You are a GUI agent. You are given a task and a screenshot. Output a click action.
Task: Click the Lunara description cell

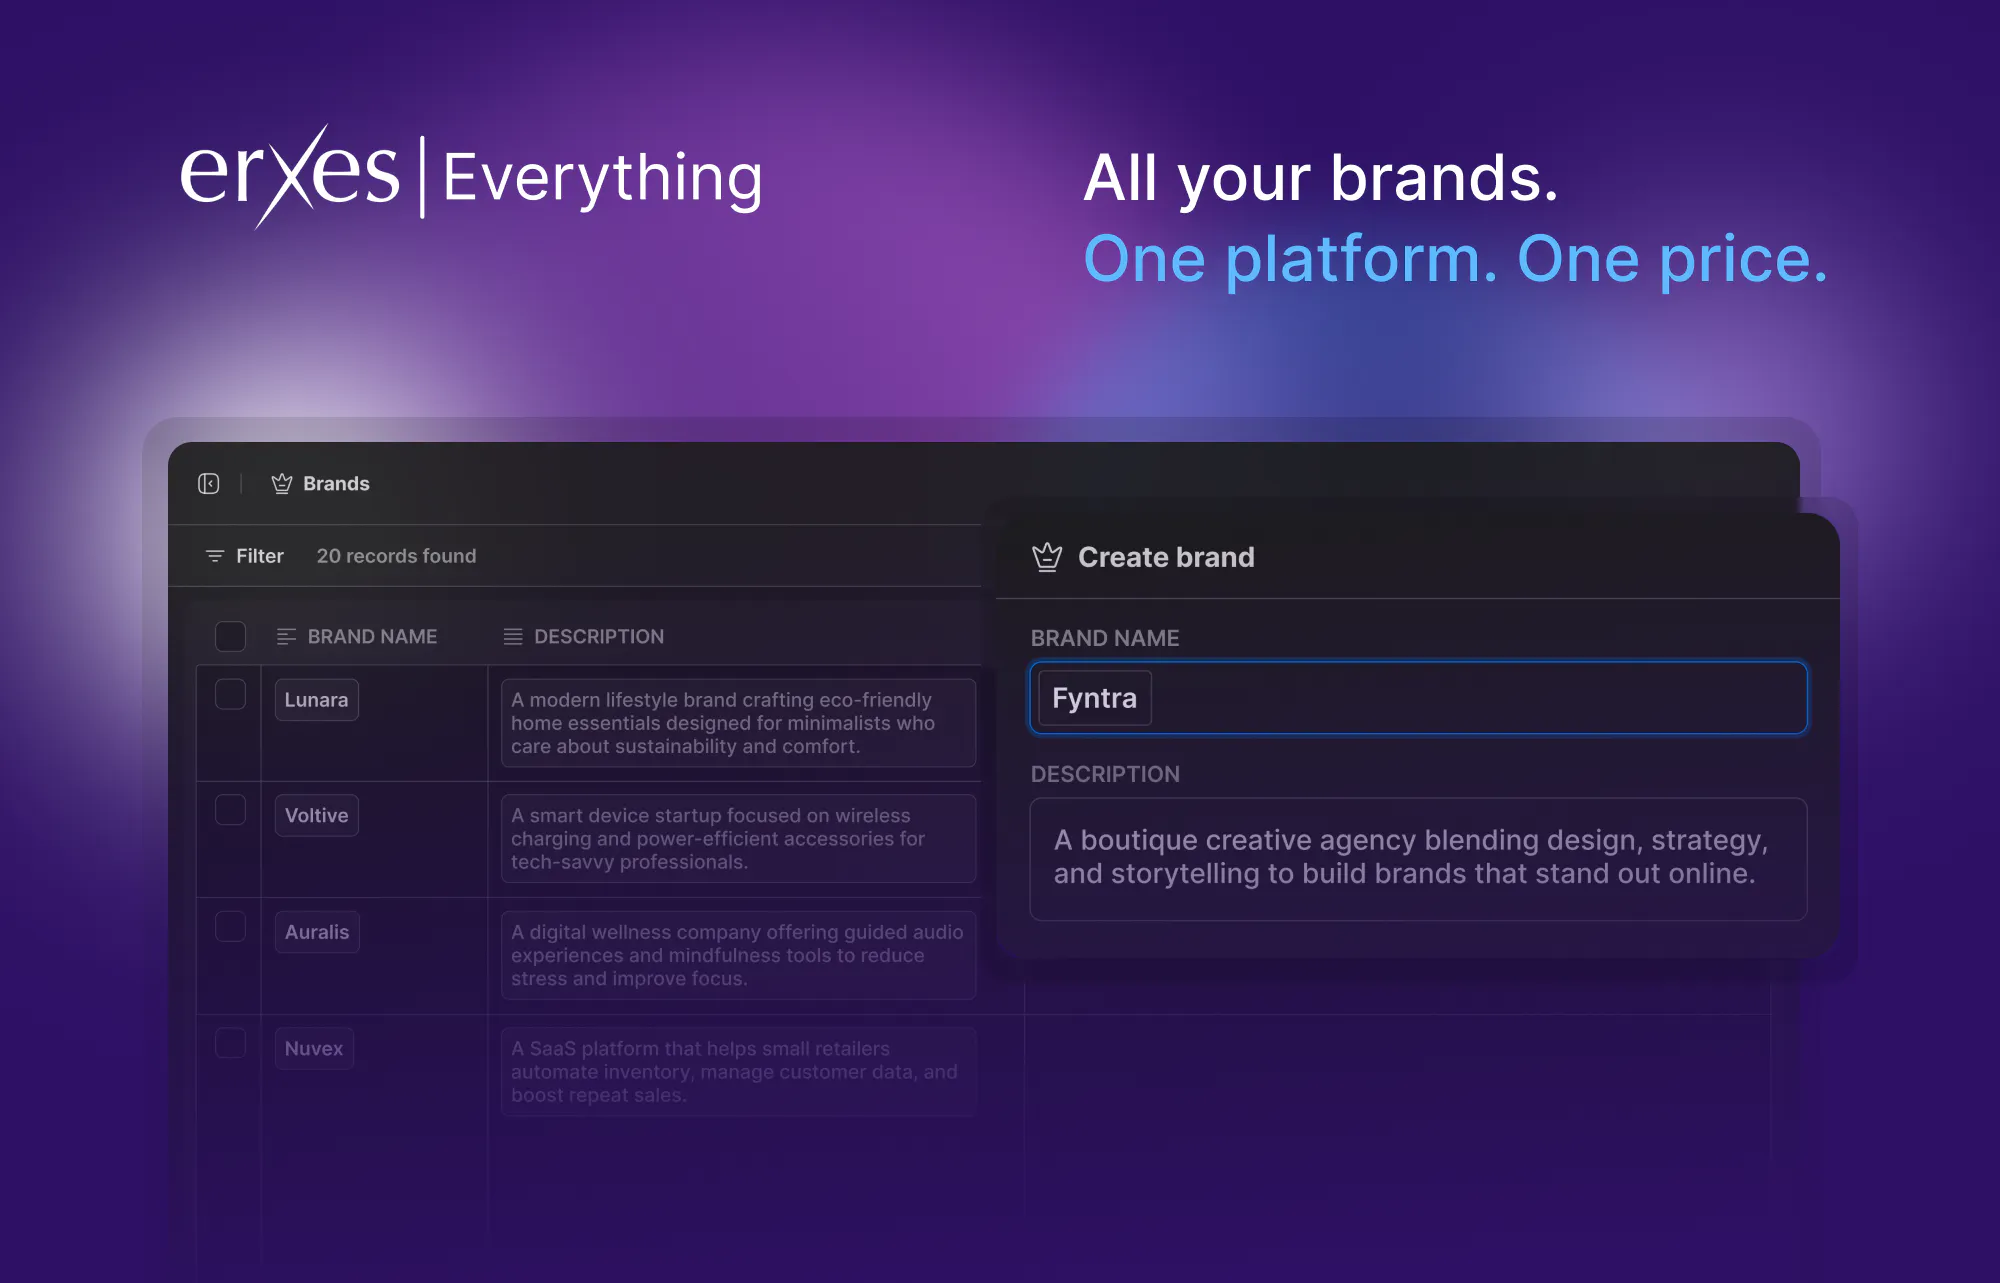tap(738, 723)
